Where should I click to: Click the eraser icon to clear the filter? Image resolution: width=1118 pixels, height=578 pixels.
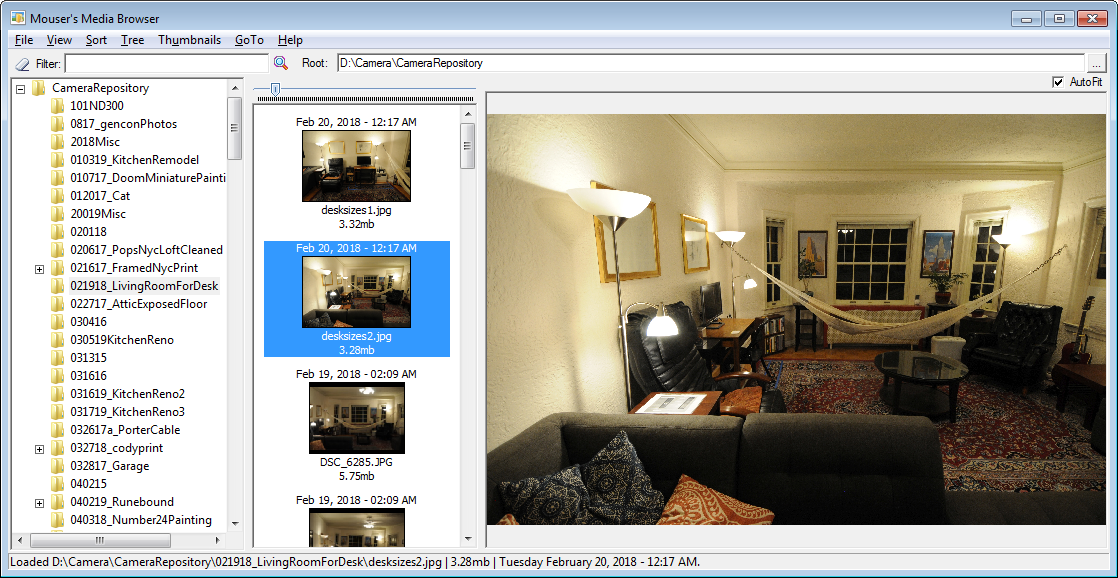coord(22,63)
